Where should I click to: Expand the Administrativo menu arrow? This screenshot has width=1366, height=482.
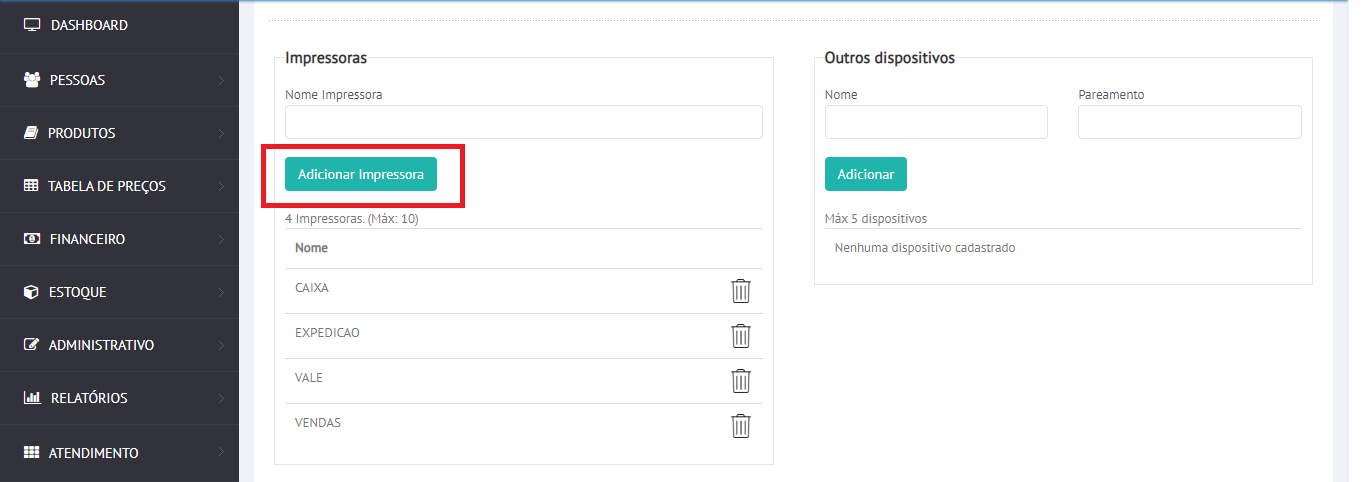click(x=221, y=345)
